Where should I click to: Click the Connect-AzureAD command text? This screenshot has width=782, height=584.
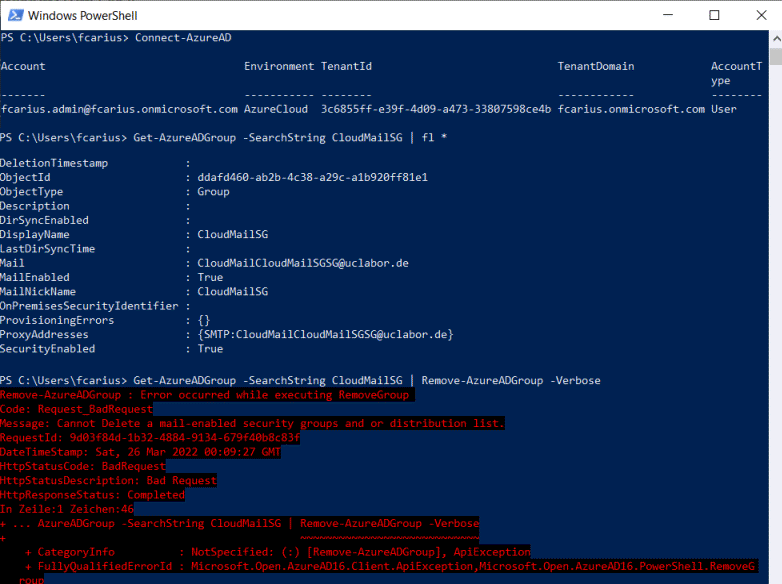[183, 37]
